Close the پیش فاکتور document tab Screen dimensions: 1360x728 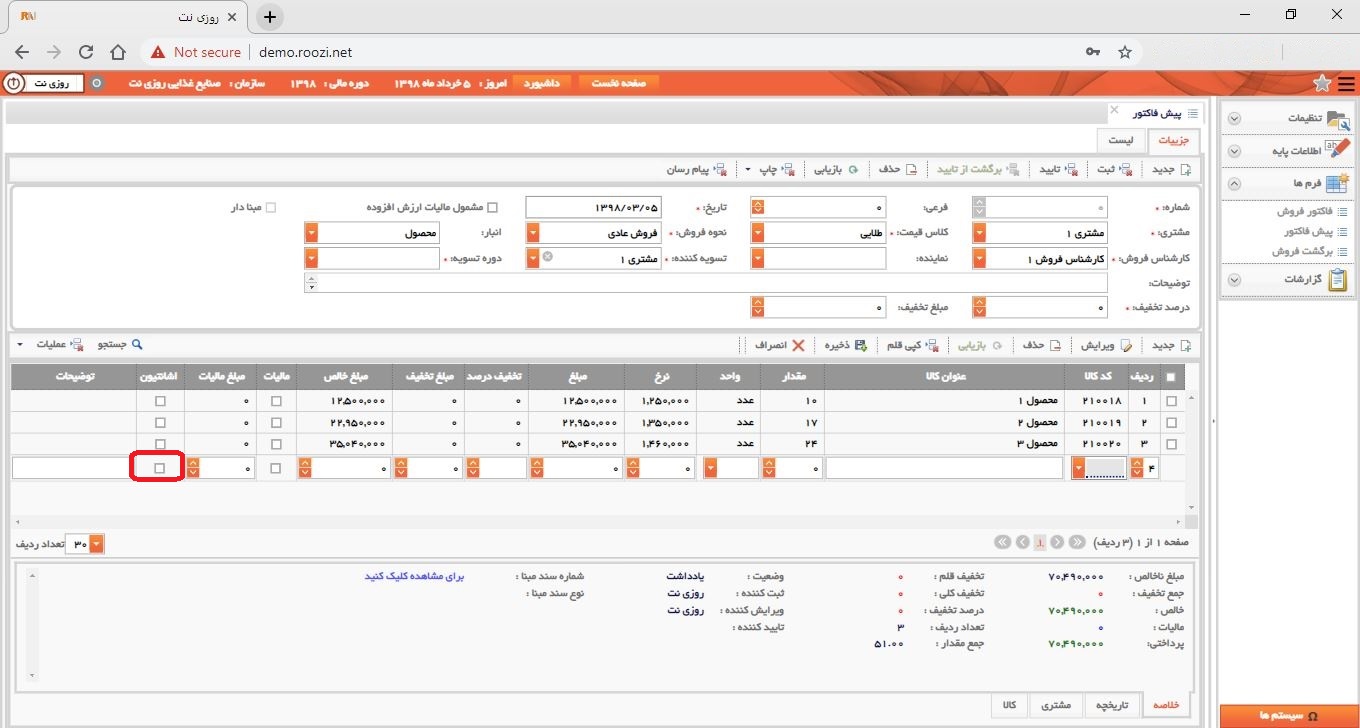pyautogui.click(x=1114, y=109)
